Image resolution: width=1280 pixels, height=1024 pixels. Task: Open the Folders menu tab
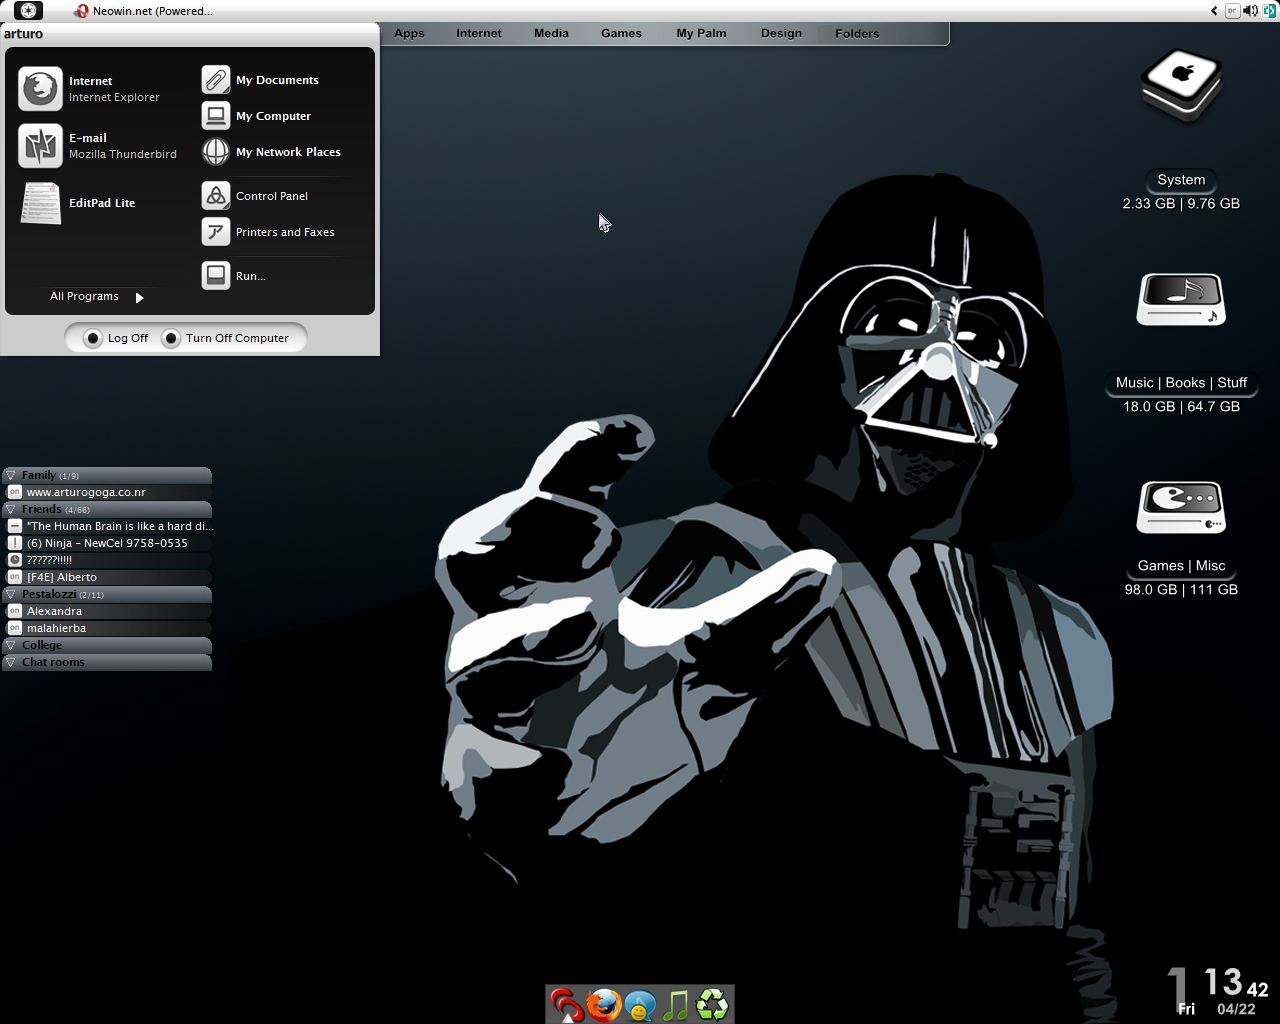click(x=857, y=33)
